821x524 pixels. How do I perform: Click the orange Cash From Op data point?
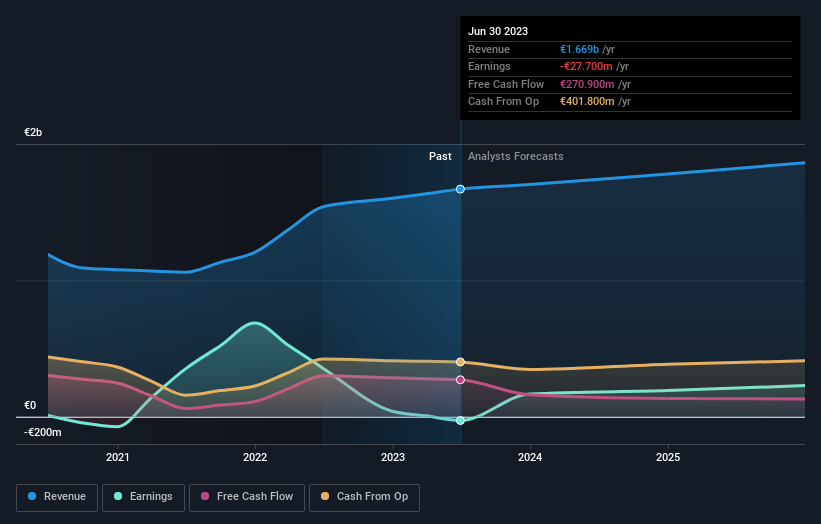(x=460, y=362)
